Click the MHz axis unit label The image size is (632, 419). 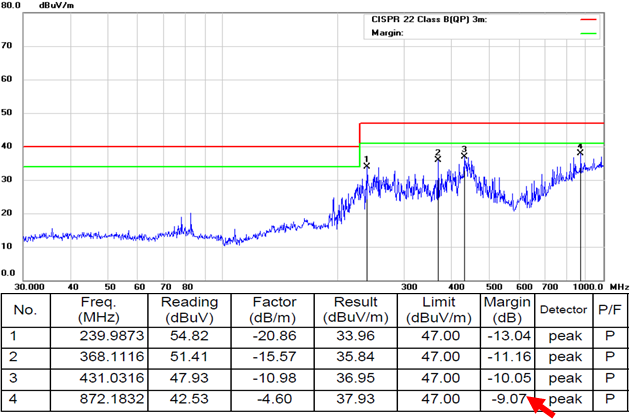tap(619, 287)
